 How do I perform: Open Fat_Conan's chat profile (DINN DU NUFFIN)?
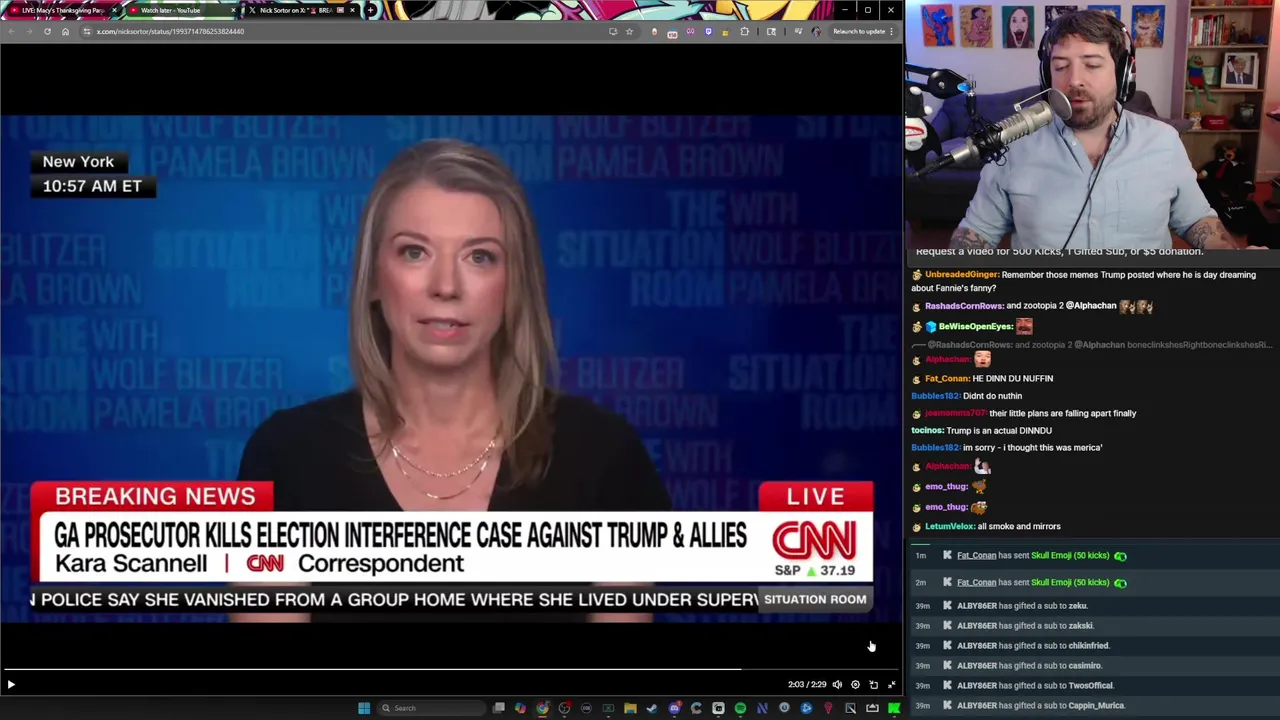(947, 379)
